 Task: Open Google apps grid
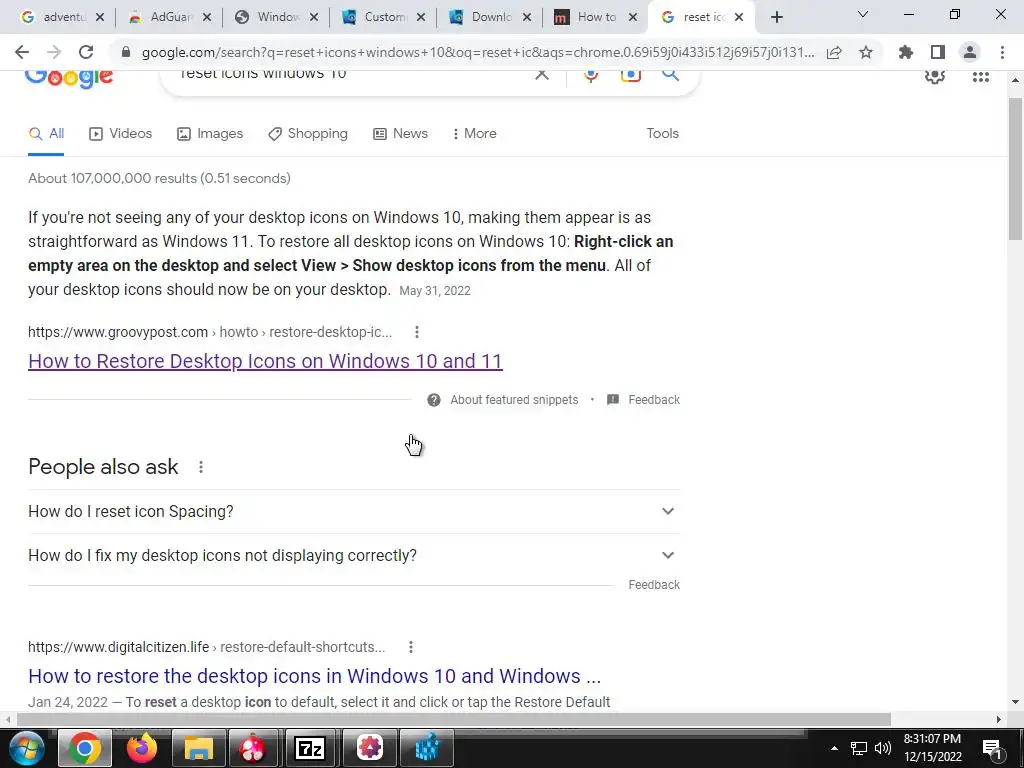[980, 76]
